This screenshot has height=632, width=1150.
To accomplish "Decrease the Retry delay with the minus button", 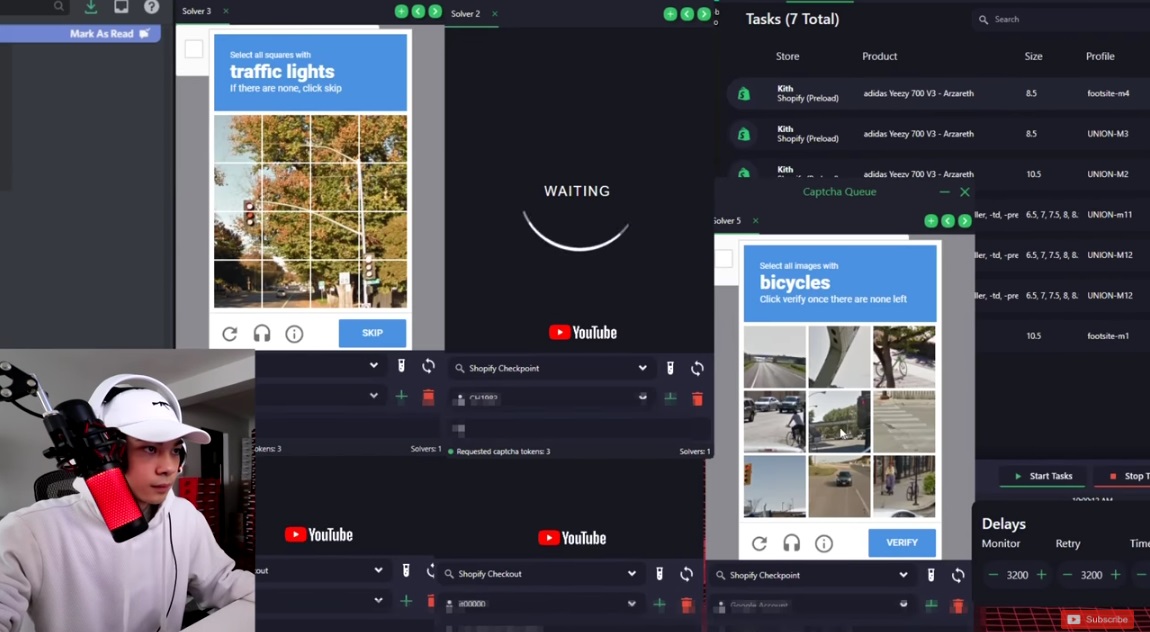I will point(1067,575).
